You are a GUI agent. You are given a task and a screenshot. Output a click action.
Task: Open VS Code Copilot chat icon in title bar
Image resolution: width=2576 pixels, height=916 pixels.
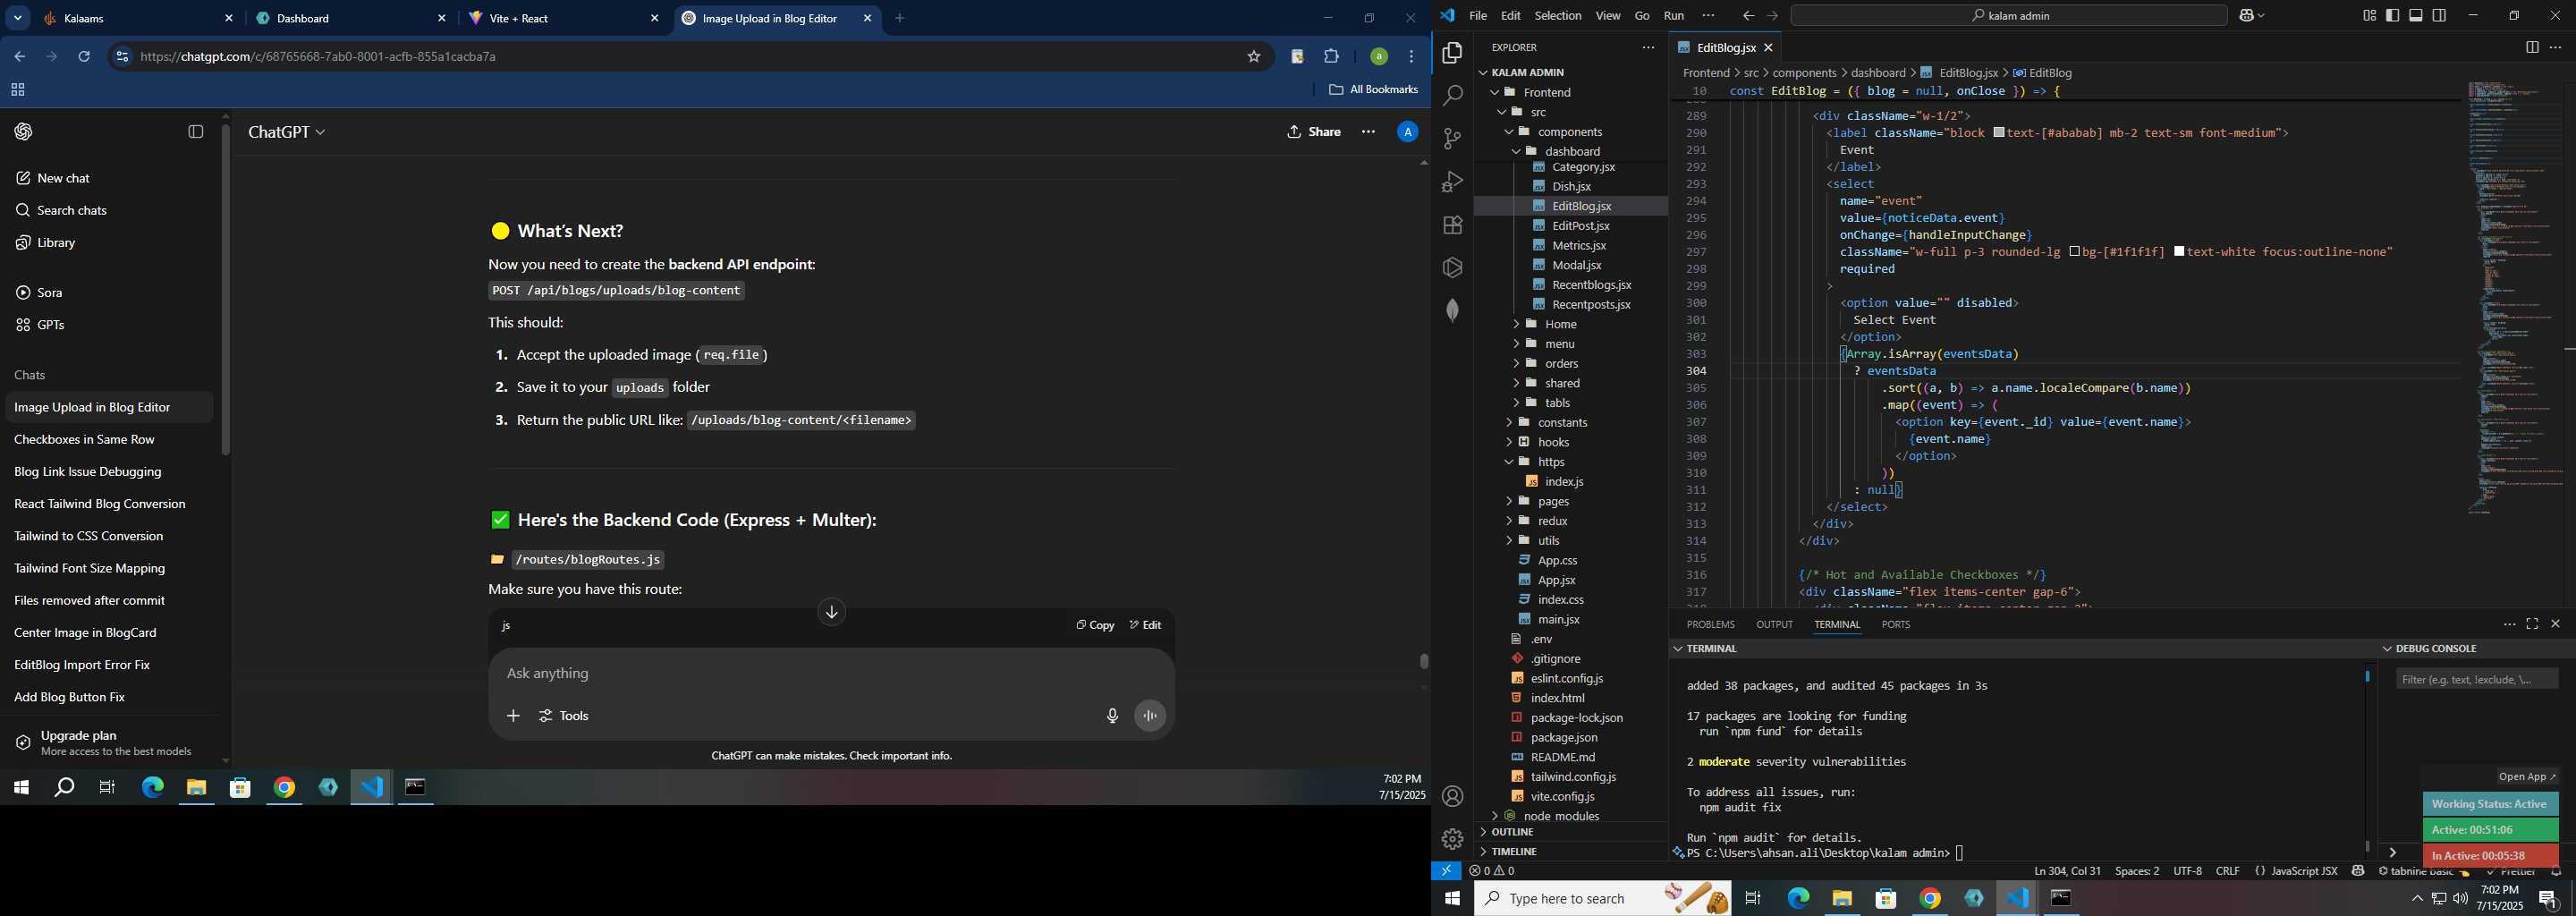click(2246, 16)
